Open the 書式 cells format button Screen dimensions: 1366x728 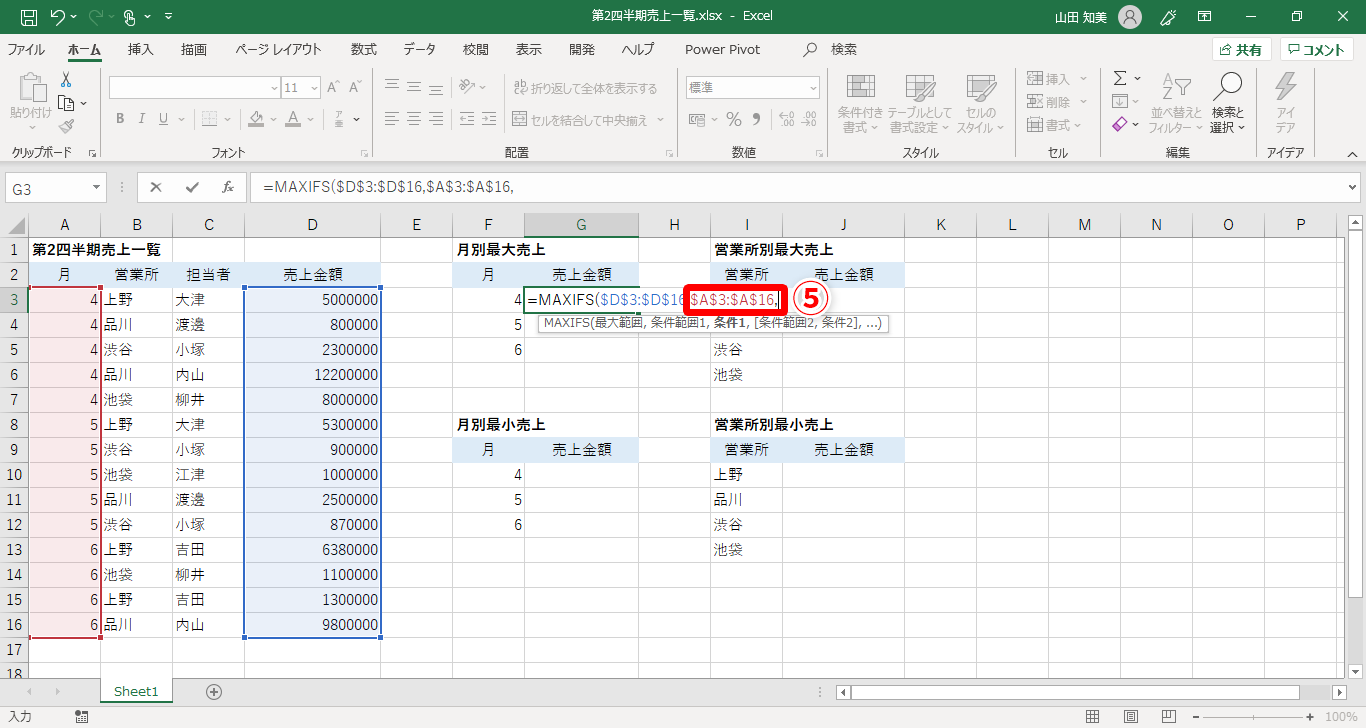tap(1055, 125)
